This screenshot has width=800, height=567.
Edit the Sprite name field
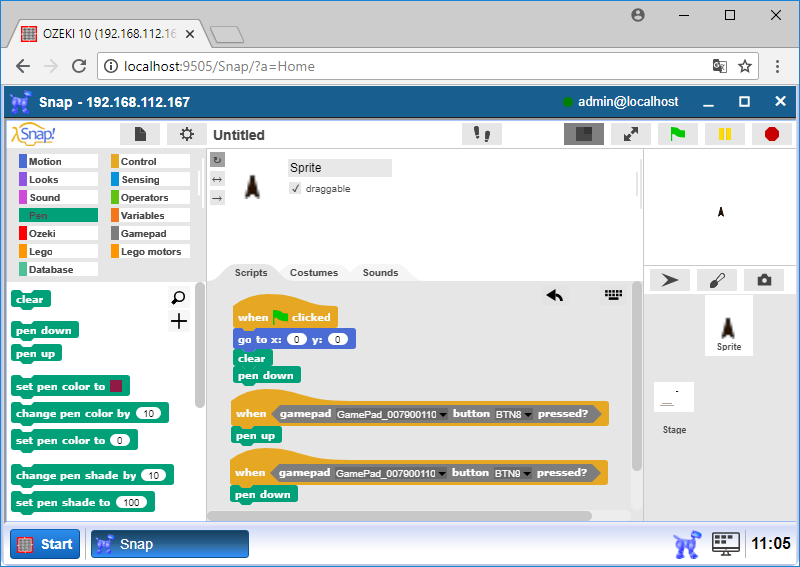coord(340,168)
